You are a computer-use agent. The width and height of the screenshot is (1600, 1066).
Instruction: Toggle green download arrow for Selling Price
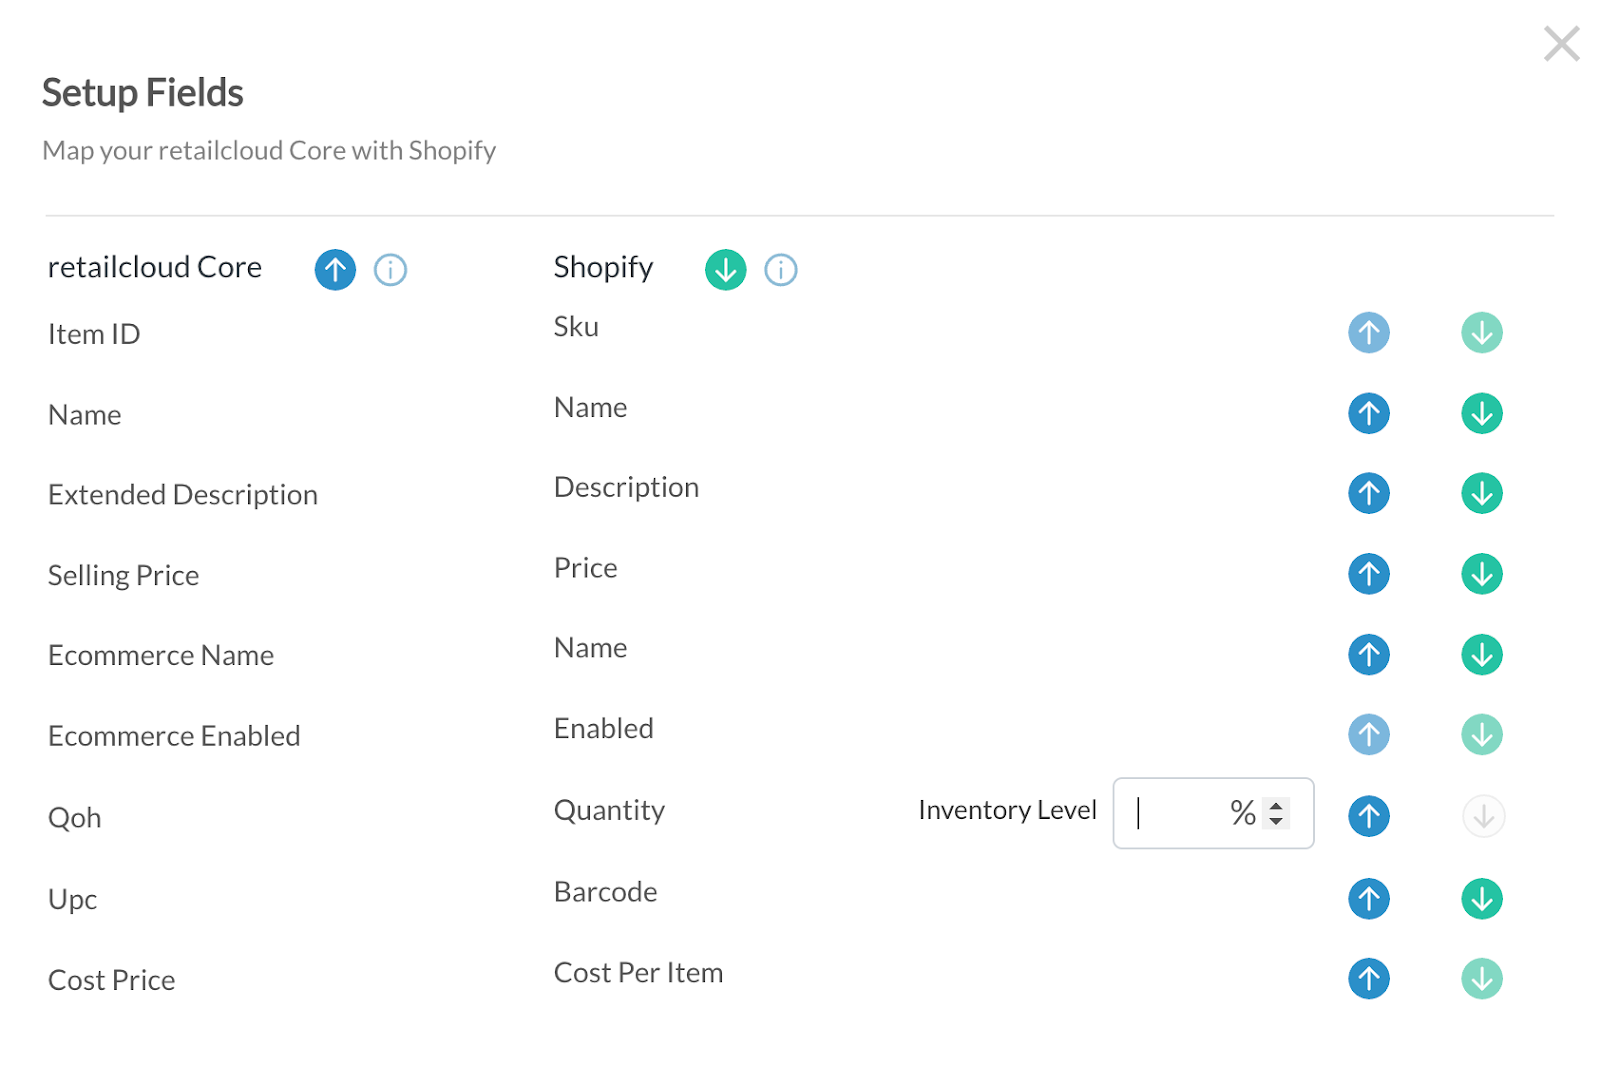(1481, 574)
